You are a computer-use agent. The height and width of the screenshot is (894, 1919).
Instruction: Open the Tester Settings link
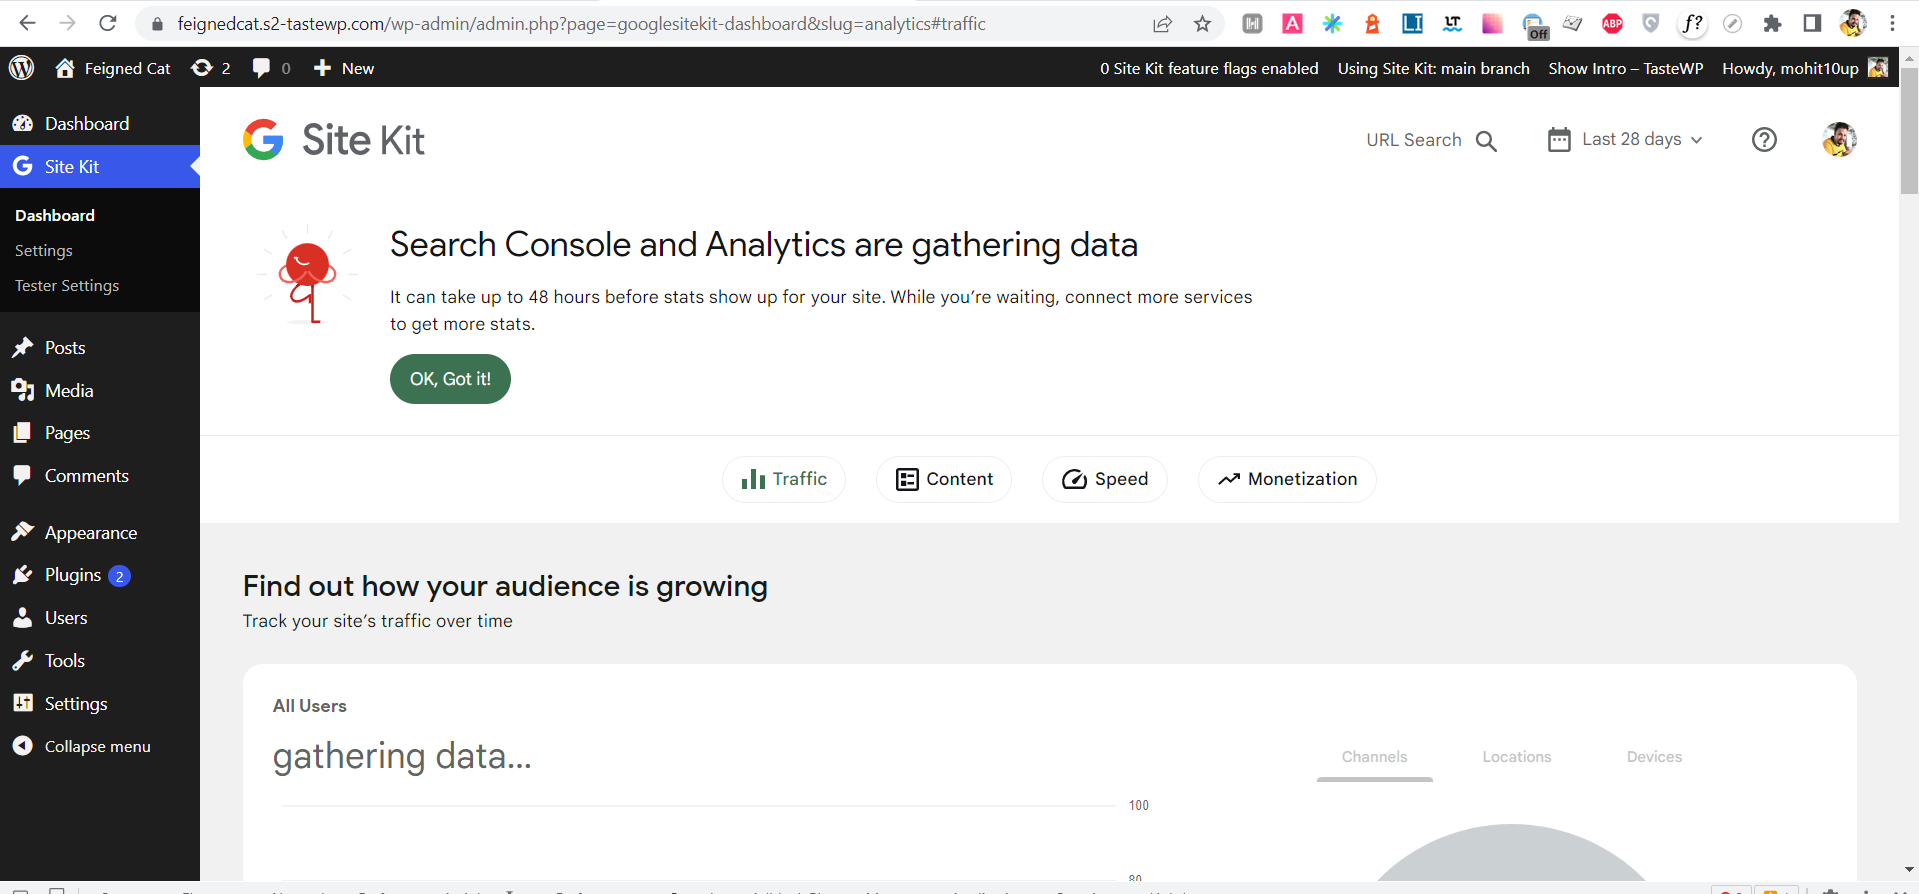click(67, 286)
